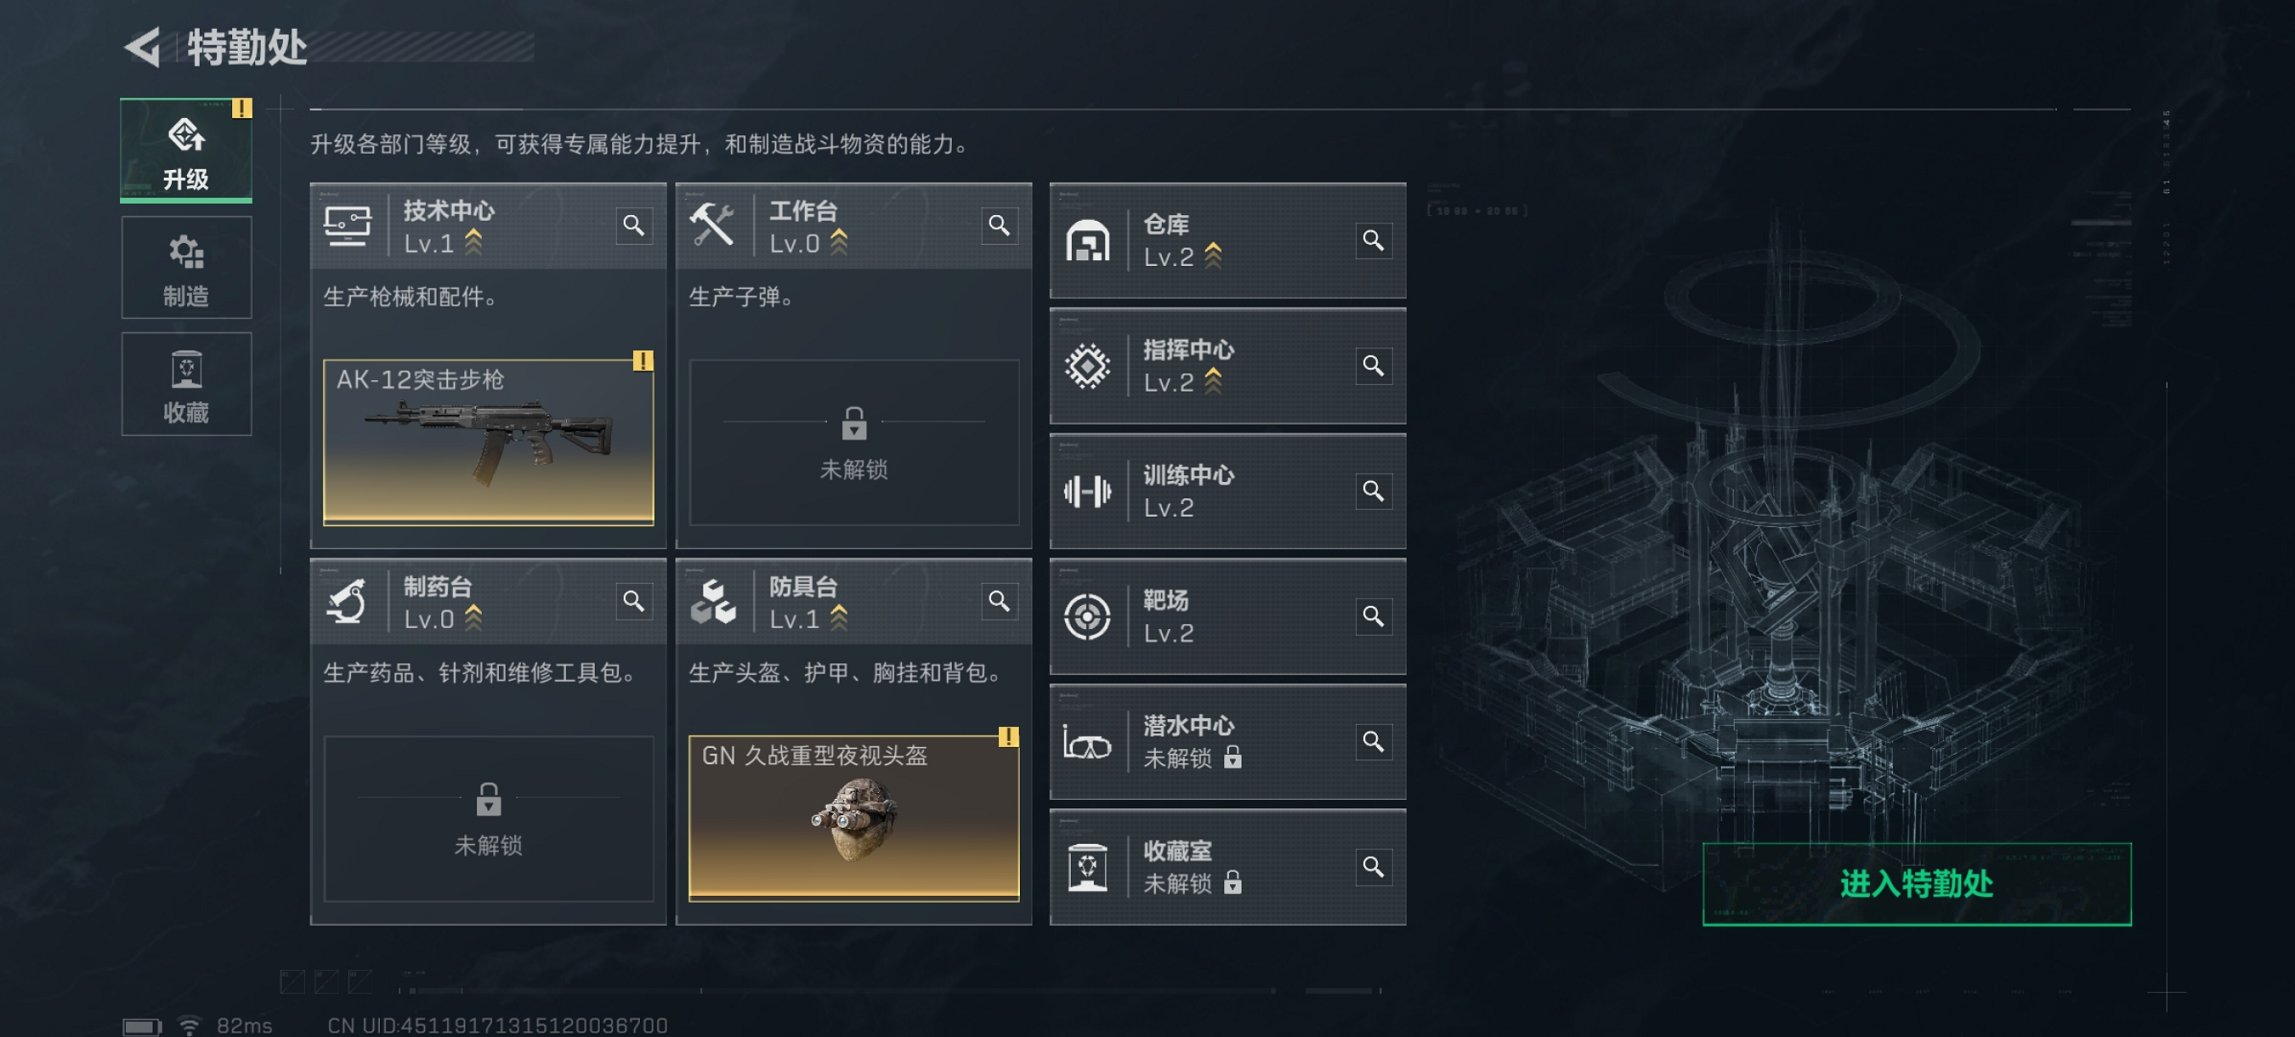Click the upgrade chevron next to 仓库 Lv.2

click(x=1213, y=256)
